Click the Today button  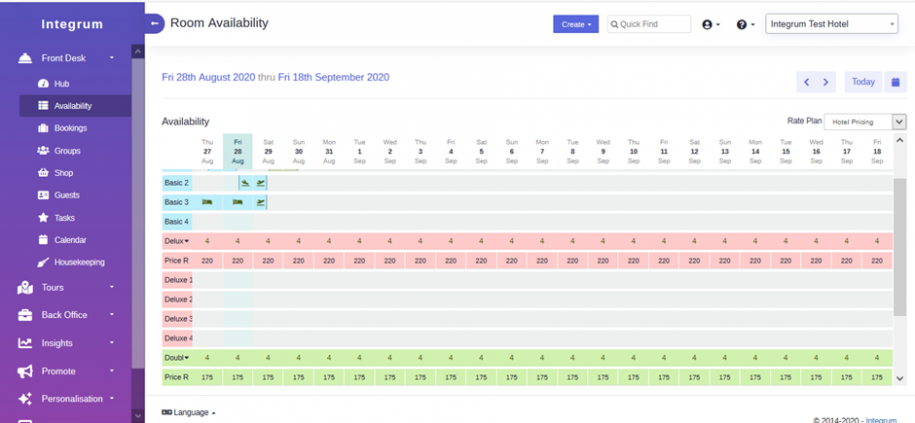862,82
